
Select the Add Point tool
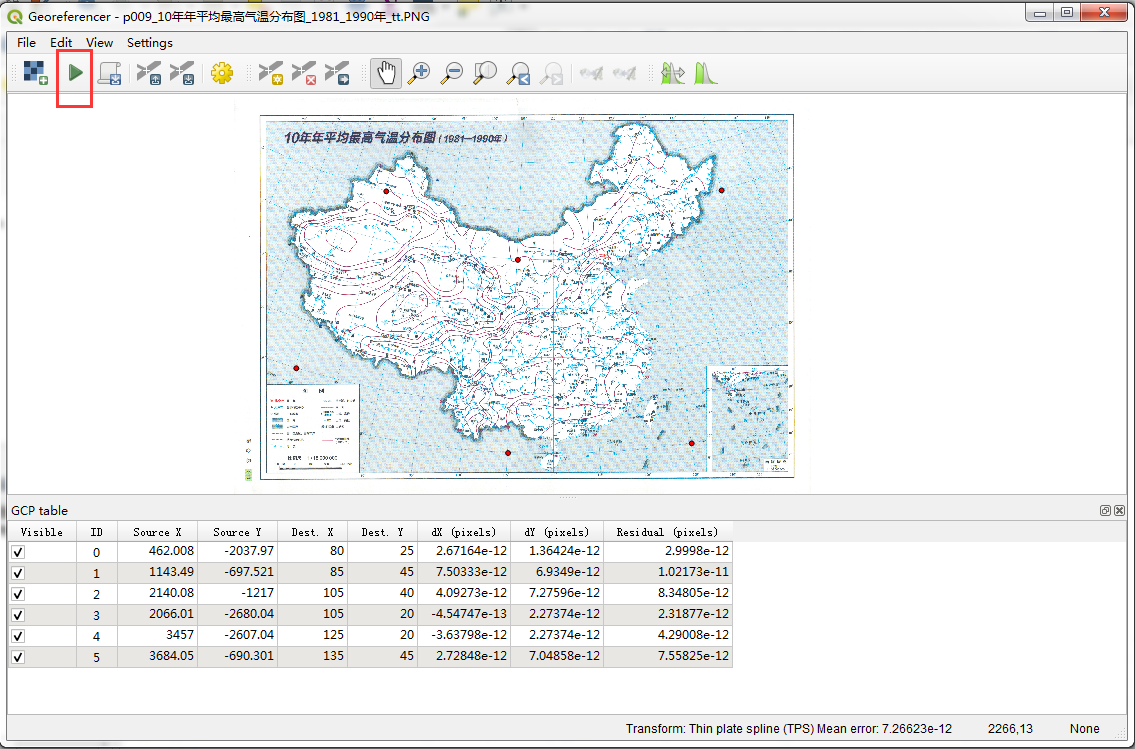tap(271, 73)
